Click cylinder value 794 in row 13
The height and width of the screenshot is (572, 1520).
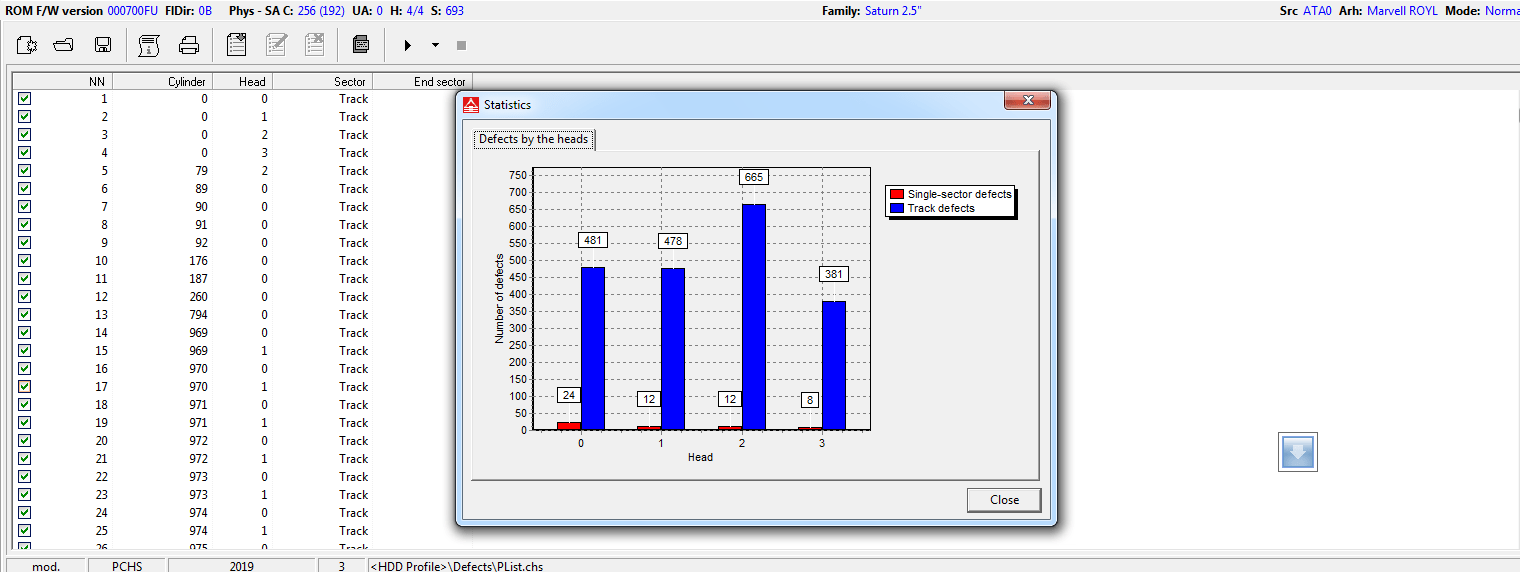point(197,315)
